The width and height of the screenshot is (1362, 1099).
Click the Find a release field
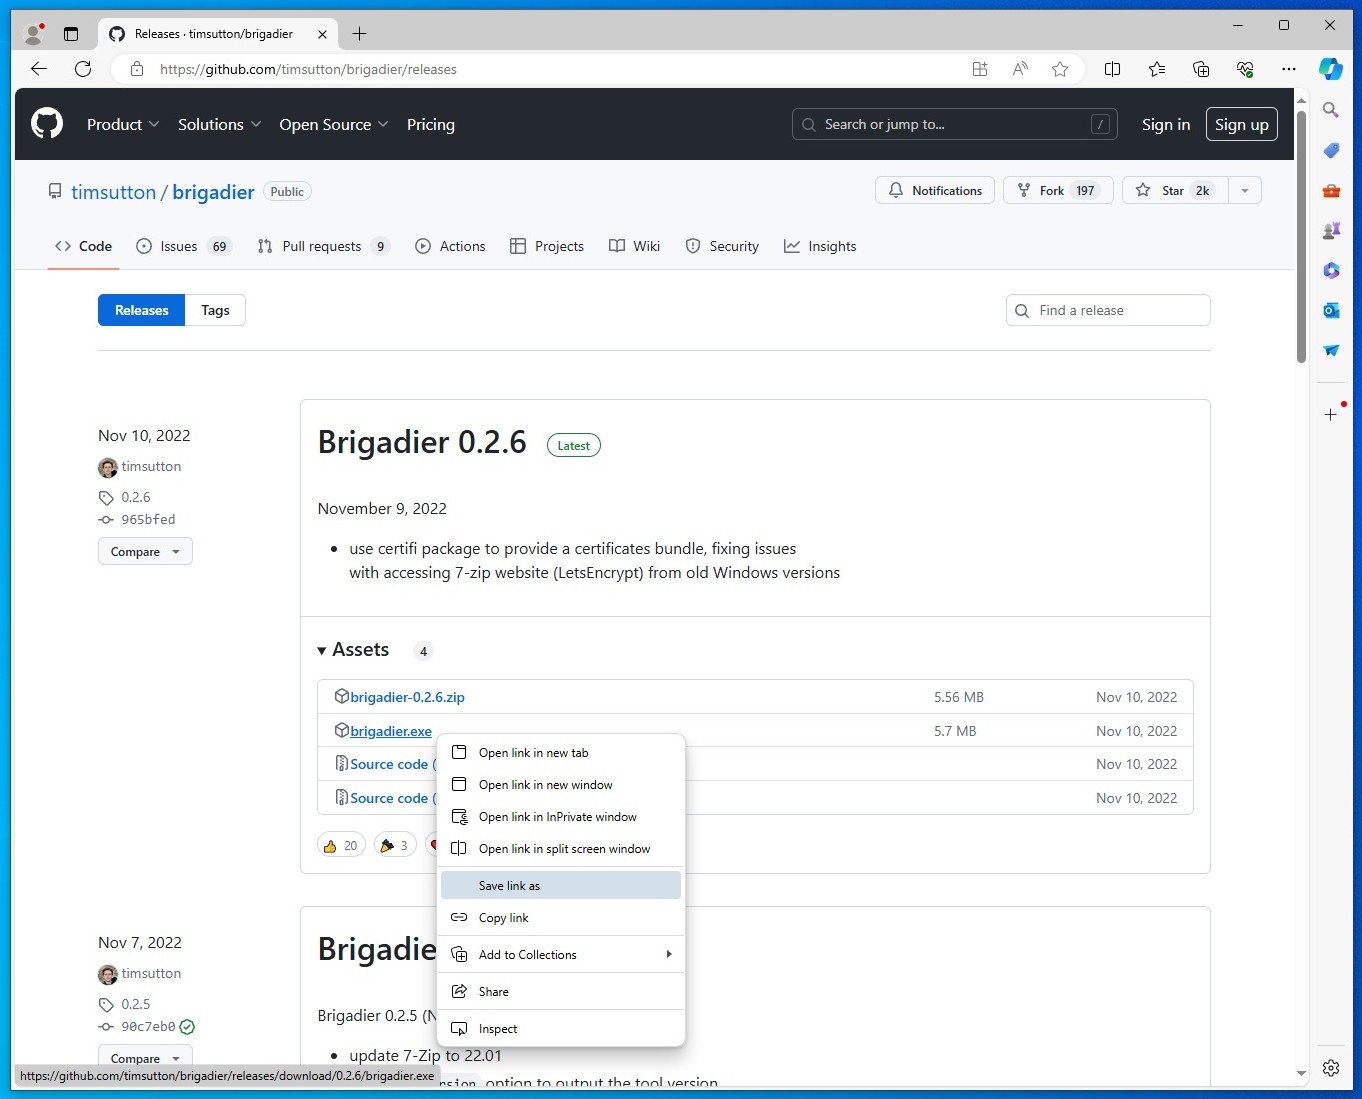point(1108,310)
